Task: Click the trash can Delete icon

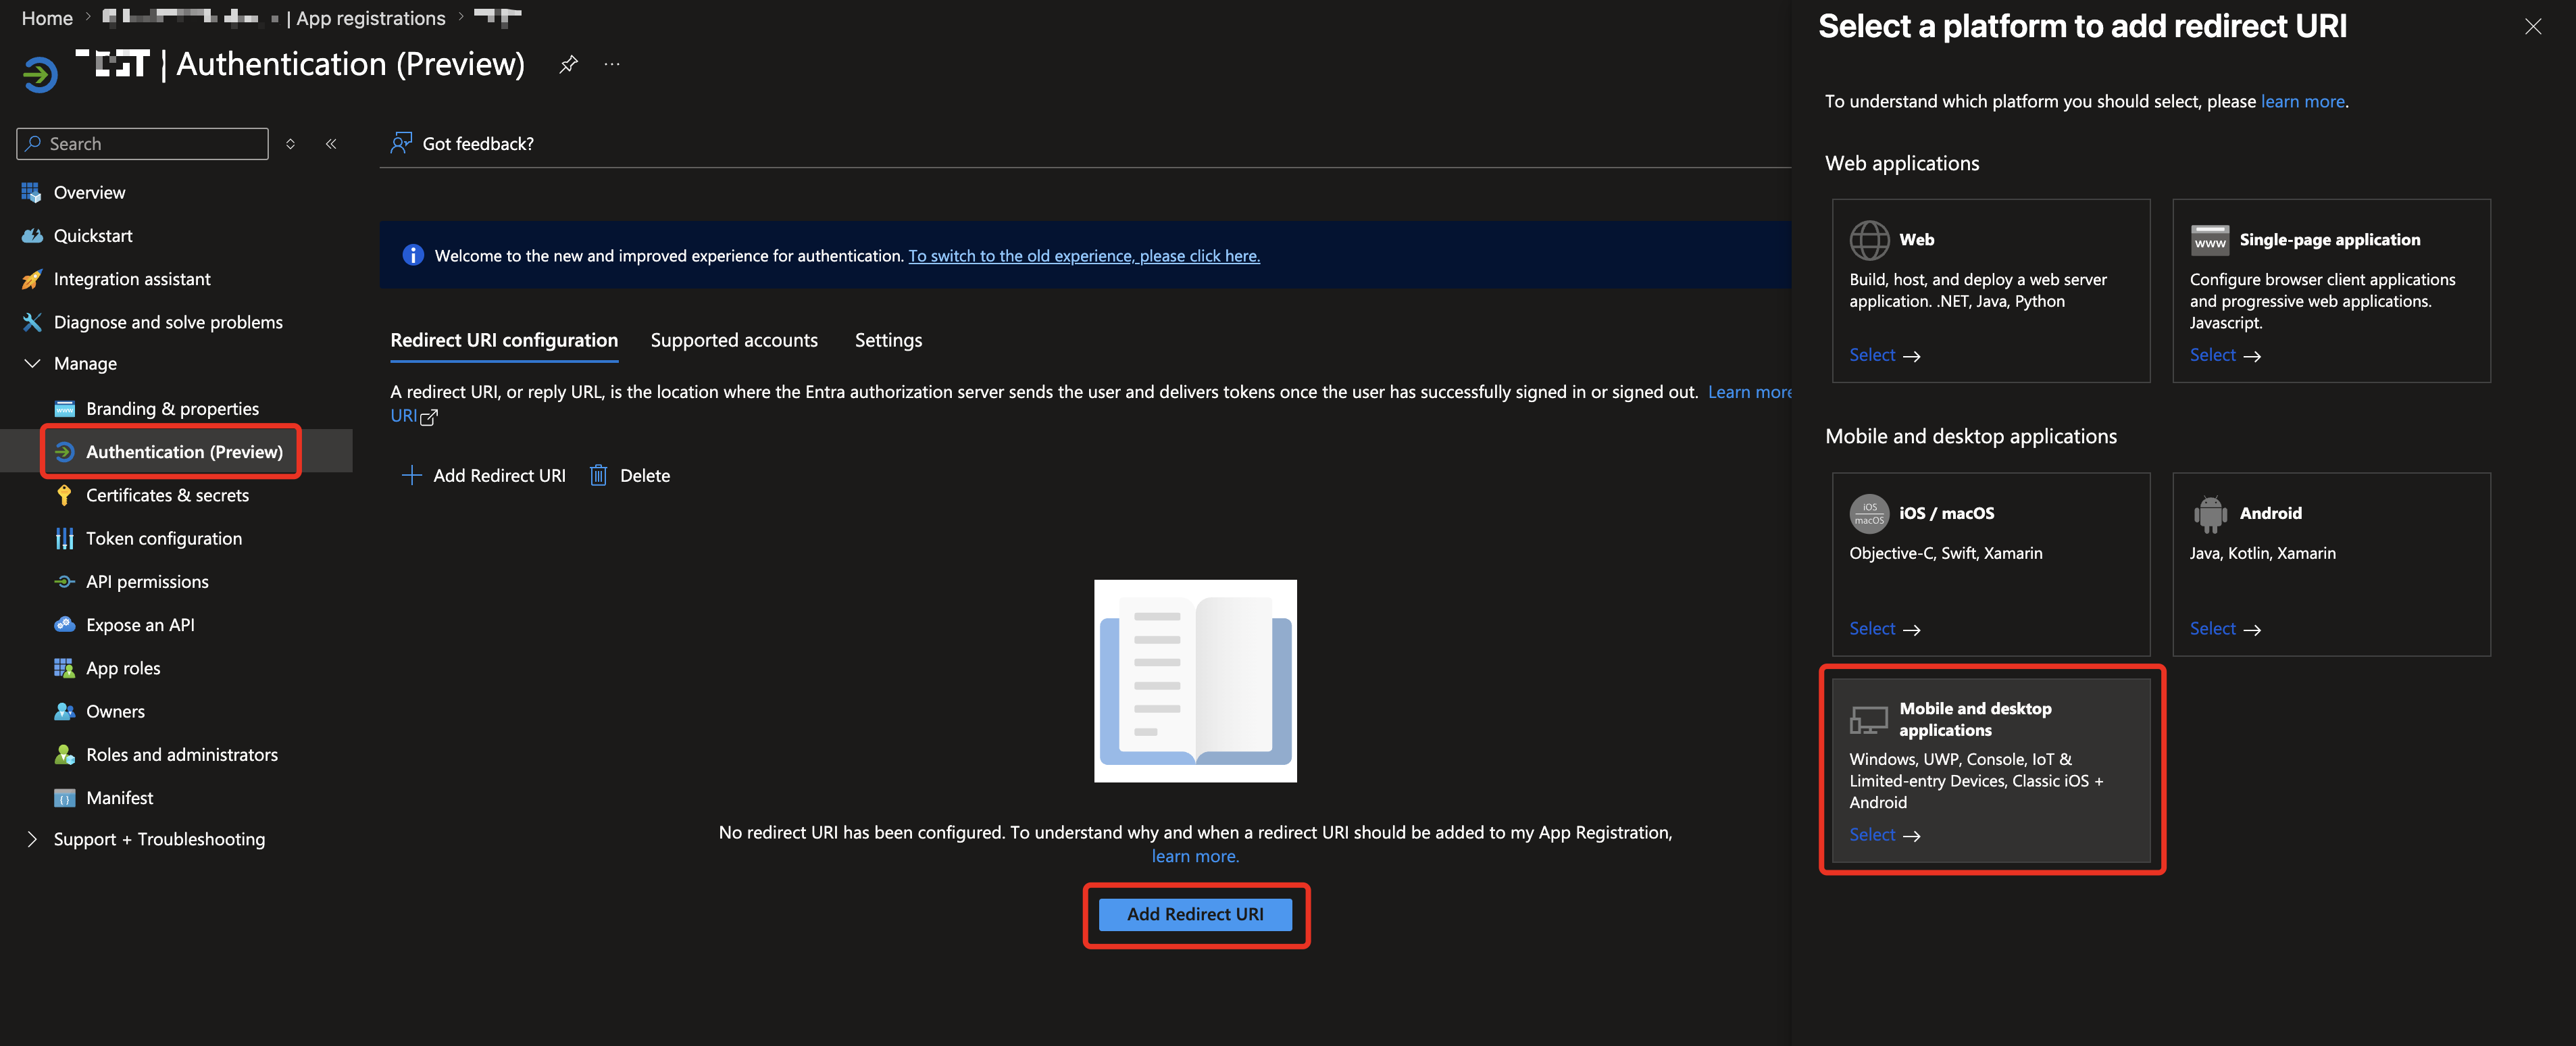Action: [598, 475]
